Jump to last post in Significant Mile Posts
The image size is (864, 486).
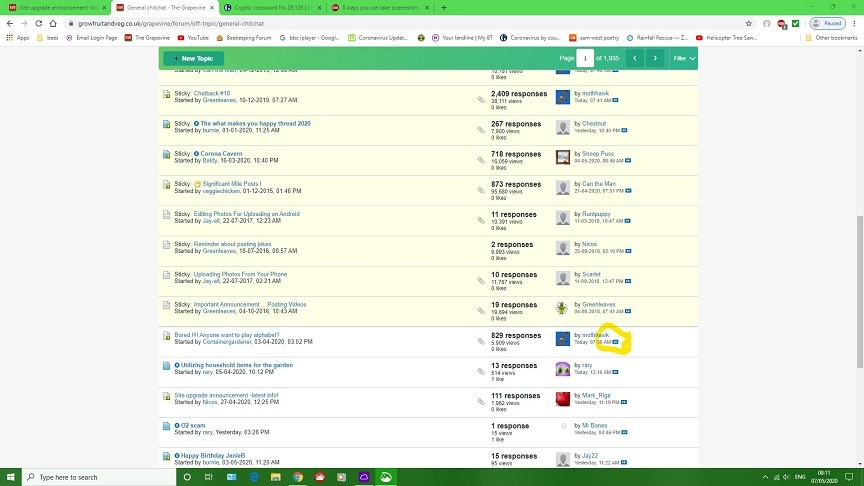coord(628,191)
